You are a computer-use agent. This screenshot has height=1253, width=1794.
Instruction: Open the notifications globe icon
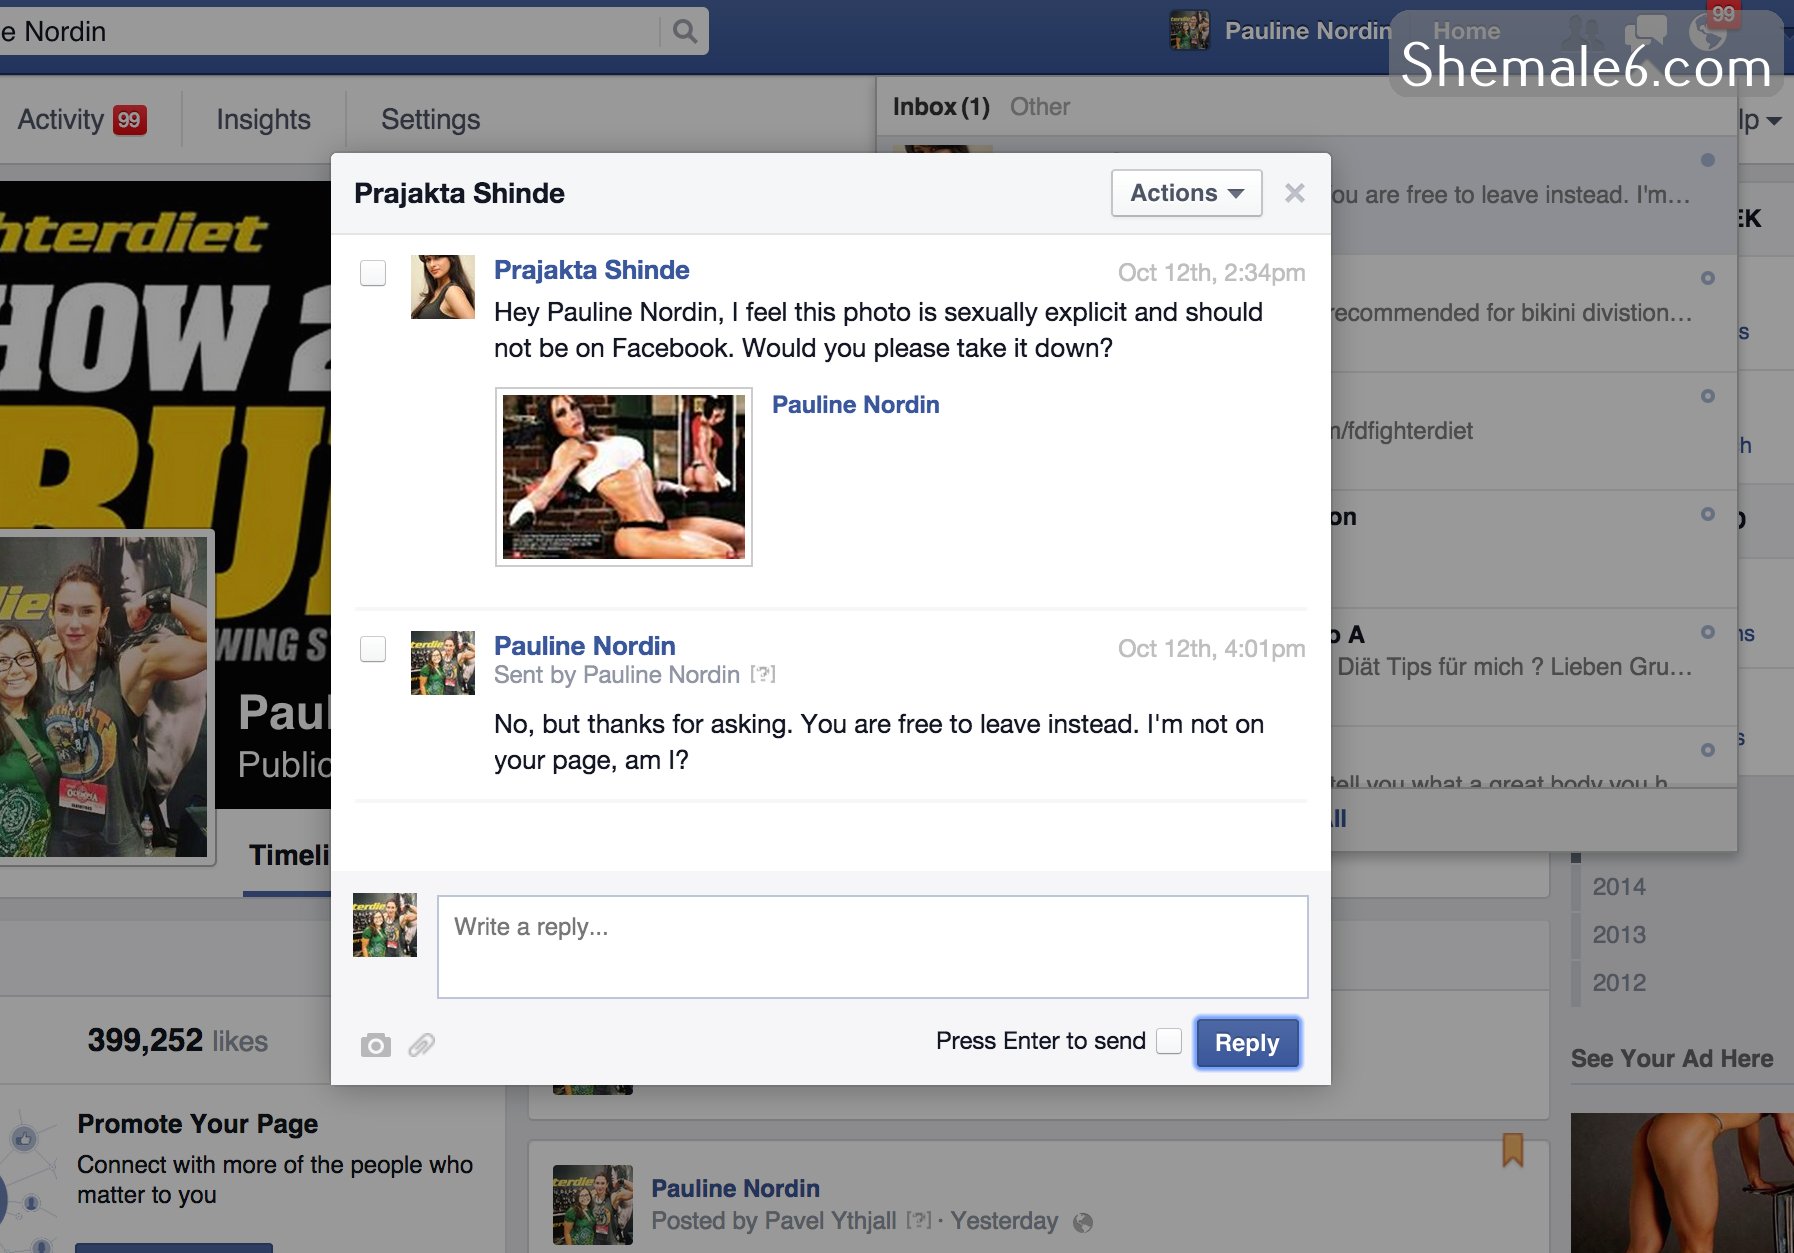[1707, 31]
